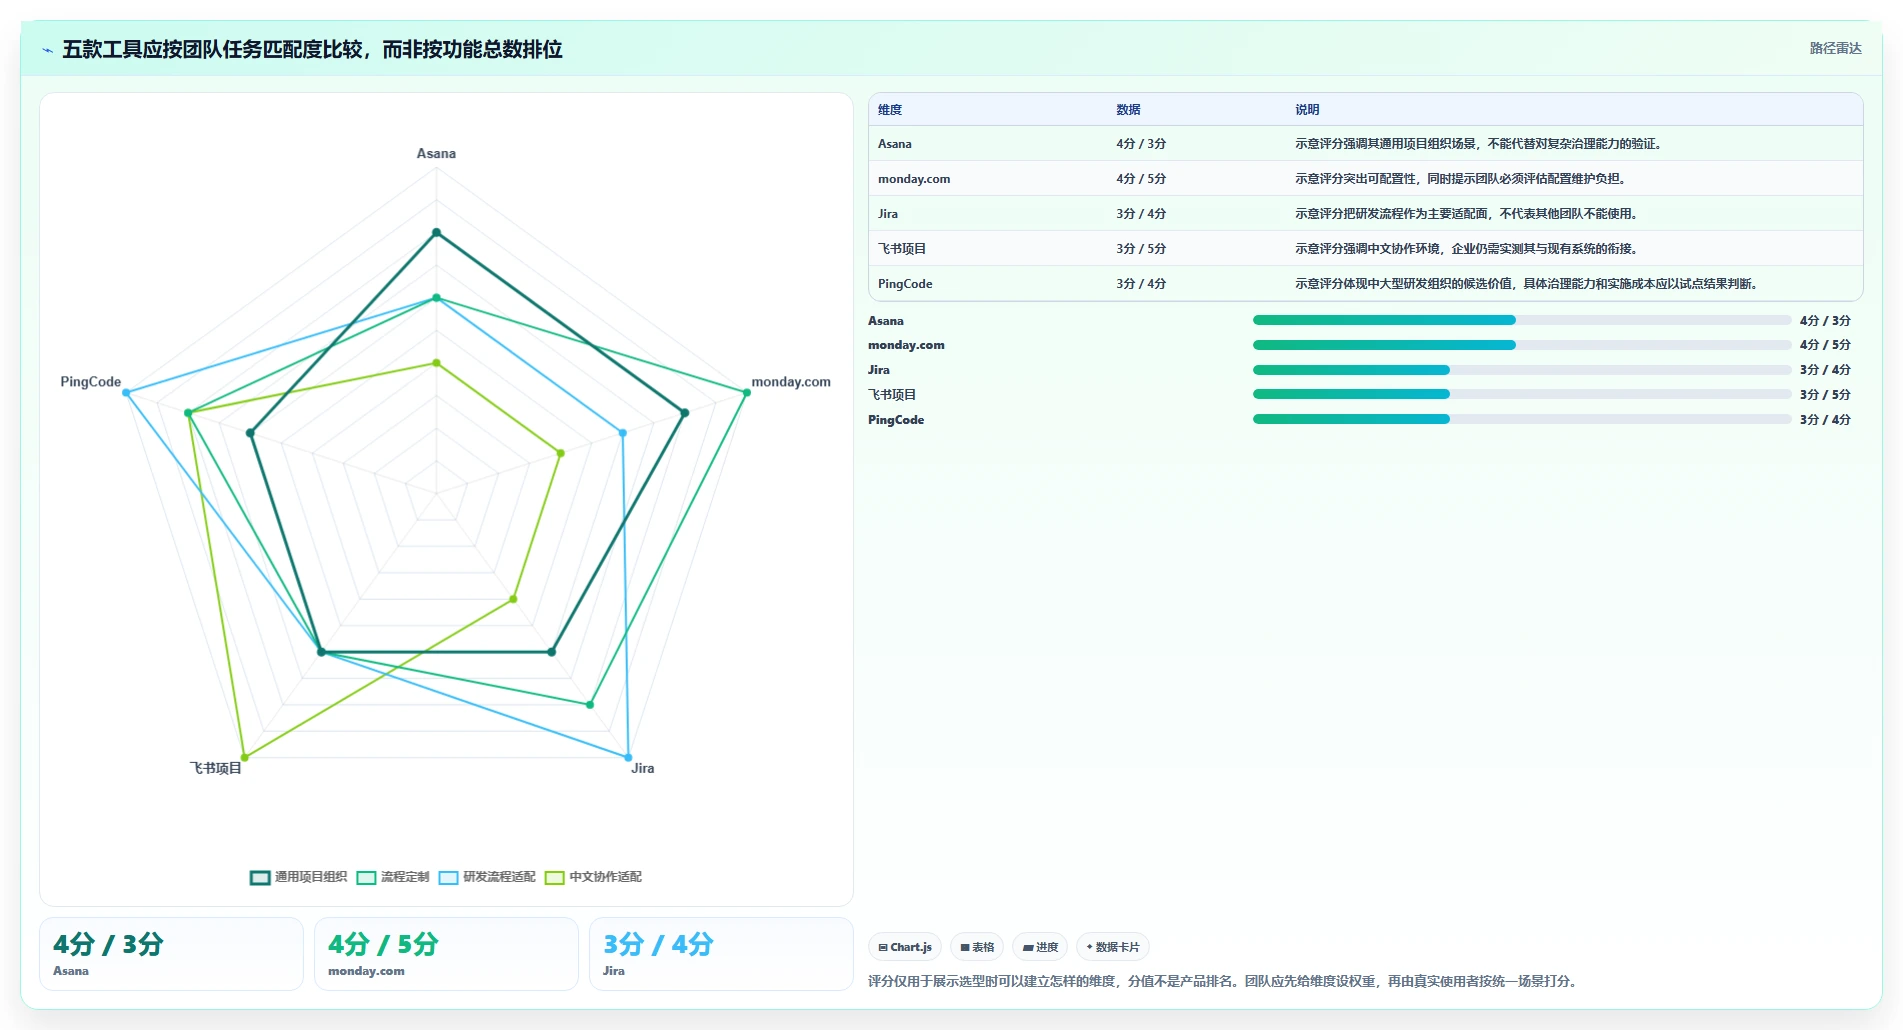1903x1030 pixels.
Task: Click the 维度 table column header
Action: 890,110
